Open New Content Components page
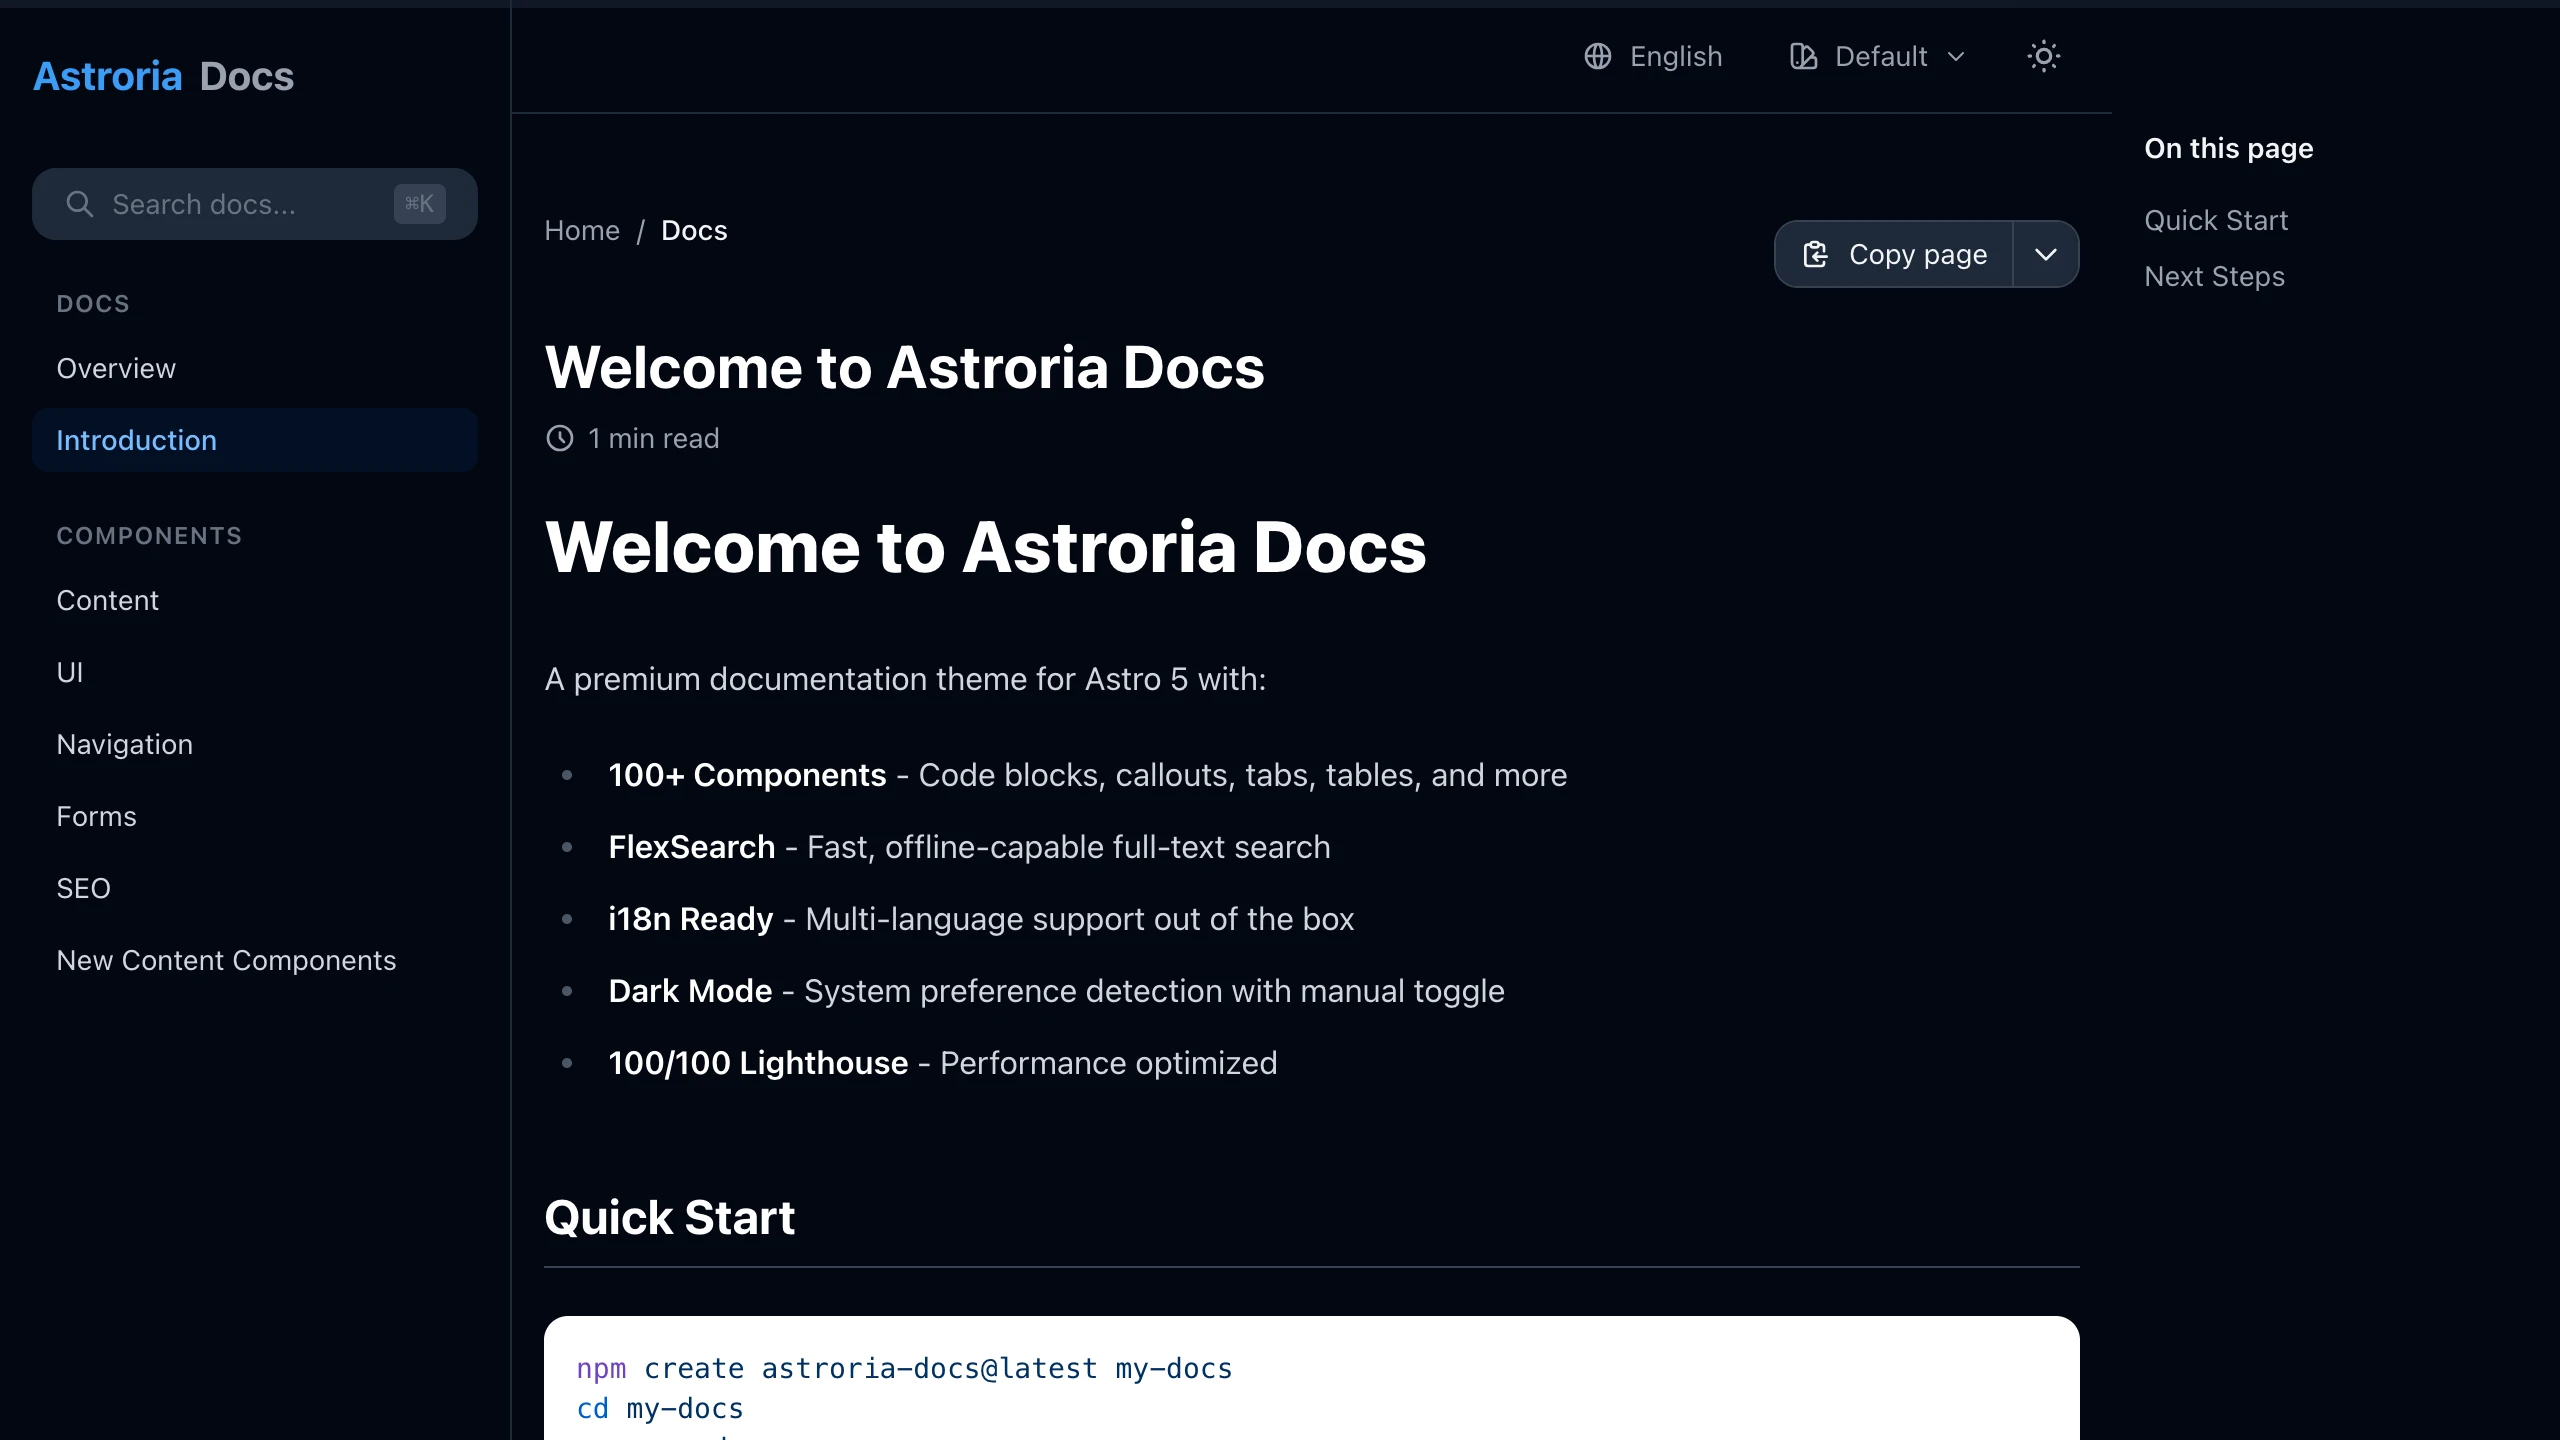This screenshot has height=1440, width=2560. point(226,960)
